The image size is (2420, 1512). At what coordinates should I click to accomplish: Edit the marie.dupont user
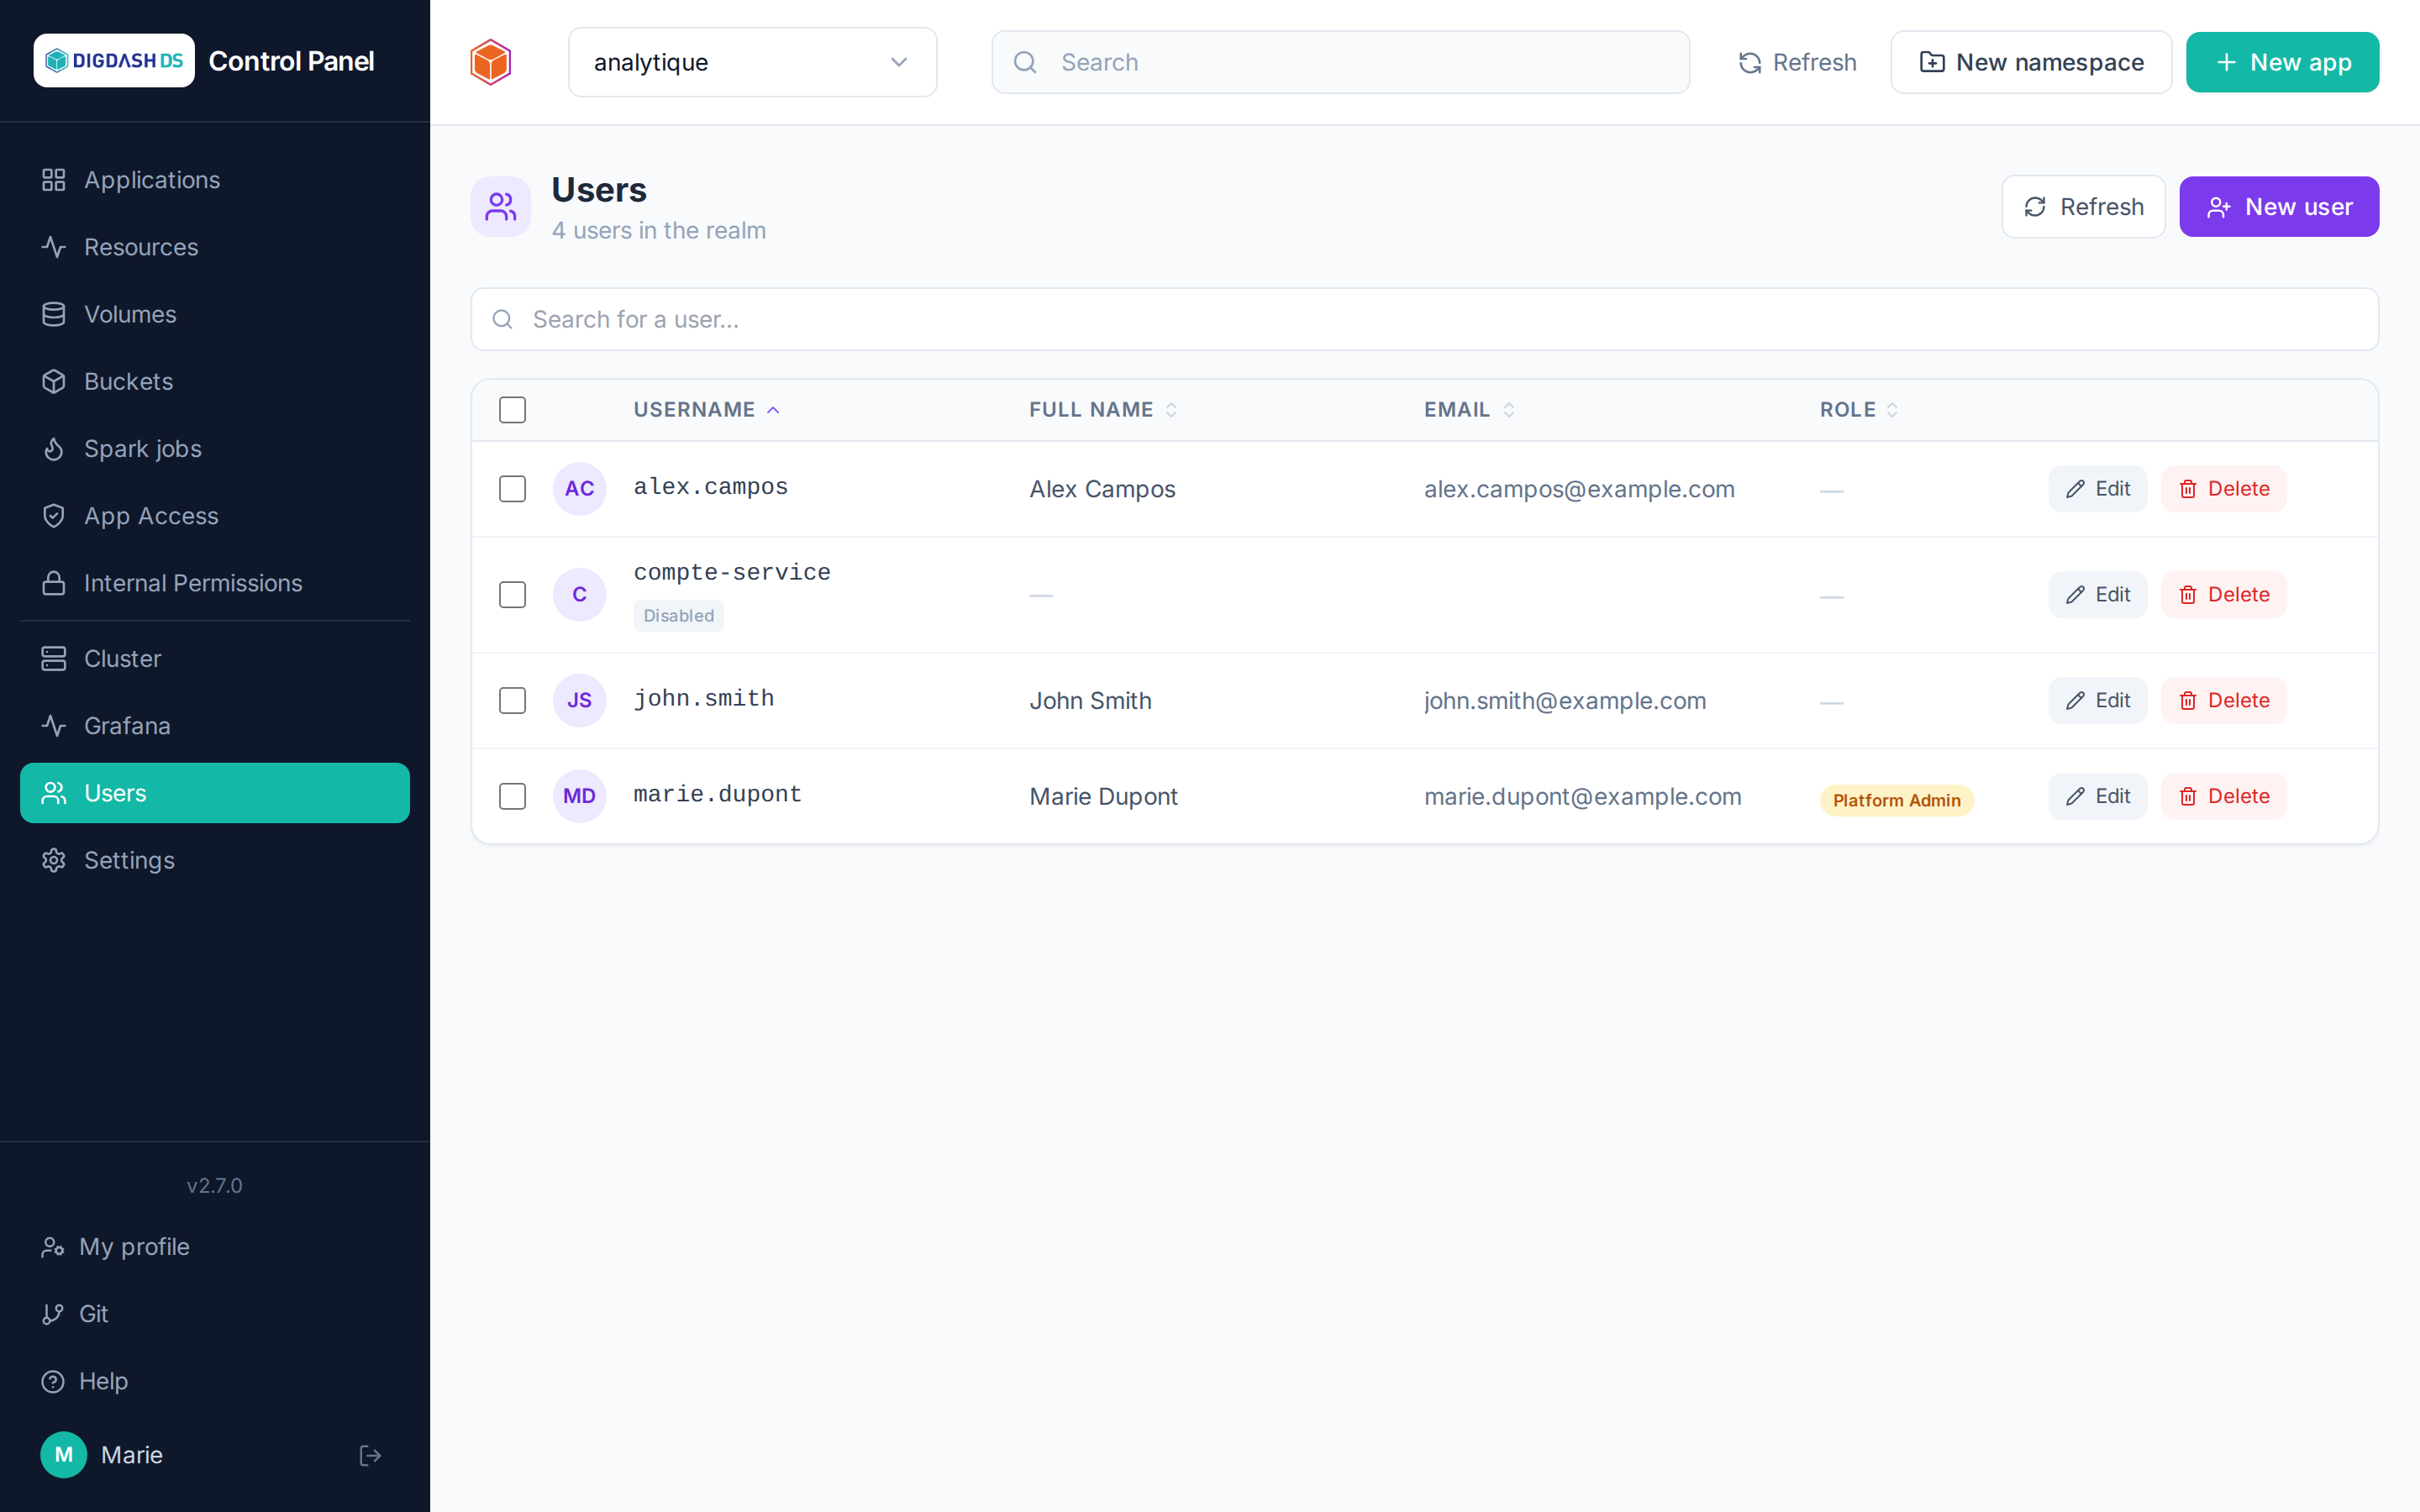2097,796
